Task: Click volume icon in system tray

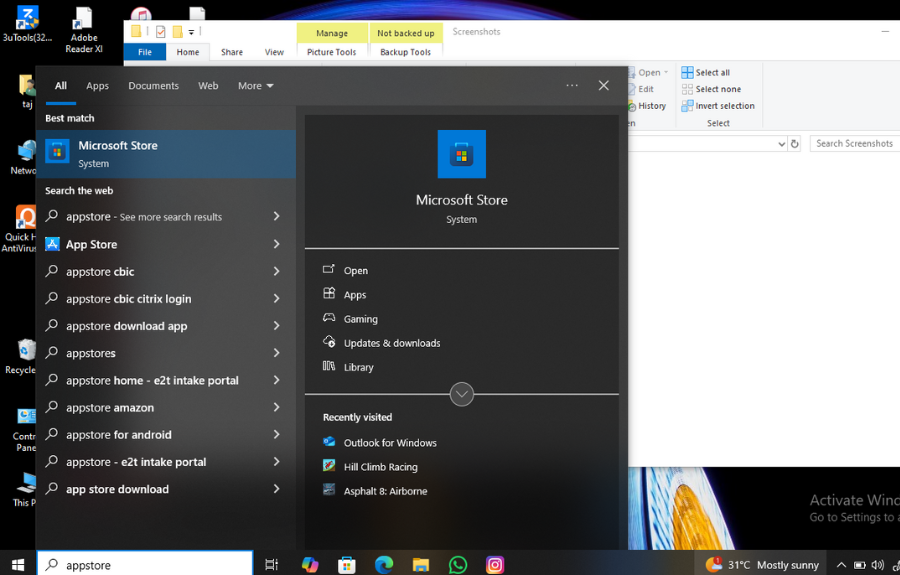Action: (877, 565)
